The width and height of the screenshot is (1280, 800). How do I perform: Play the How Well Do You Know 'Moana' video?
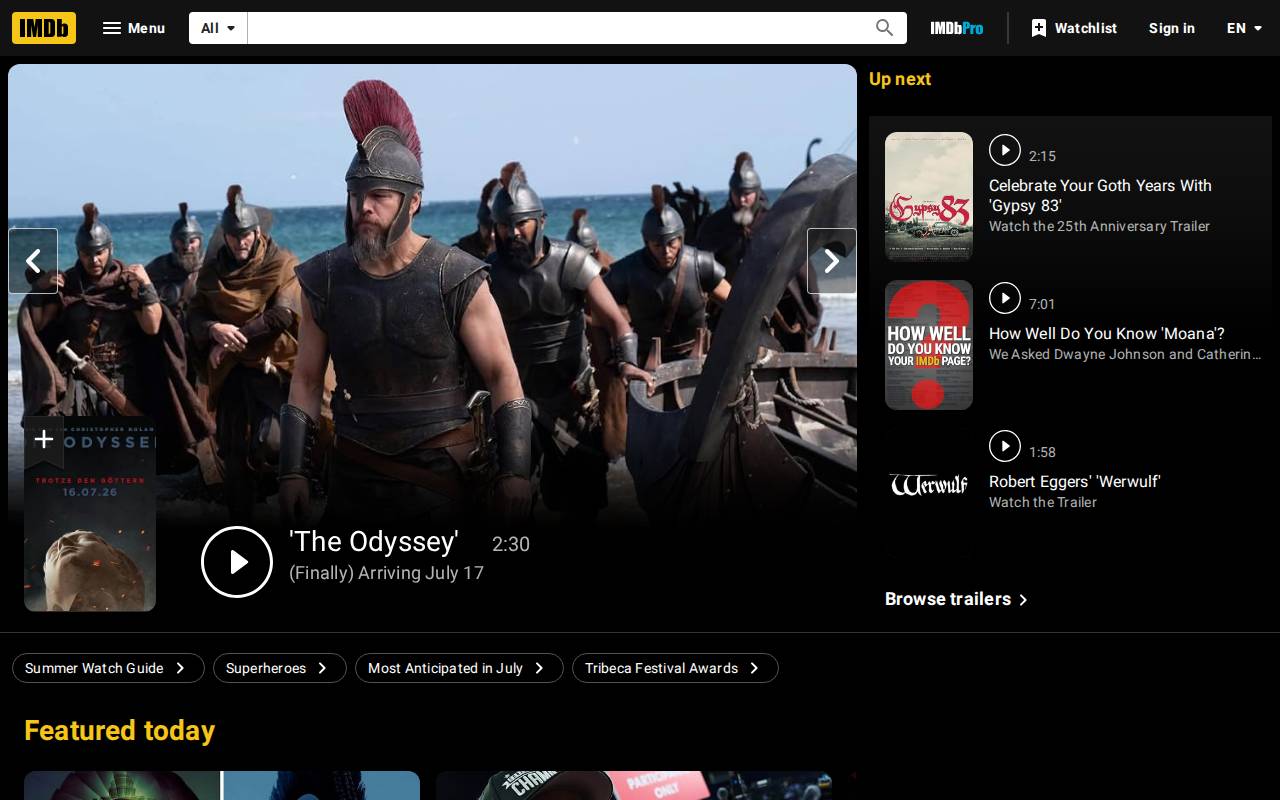tap(1005, 298)
